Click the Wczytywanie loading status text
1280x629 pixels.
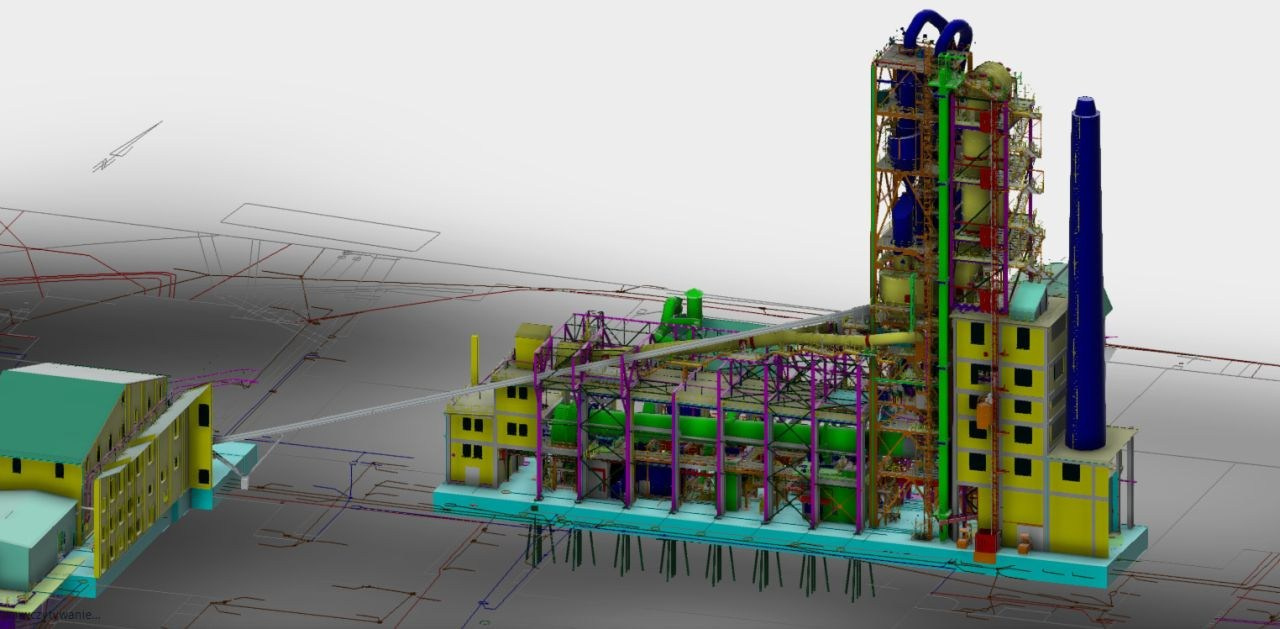tap(58, 616)
